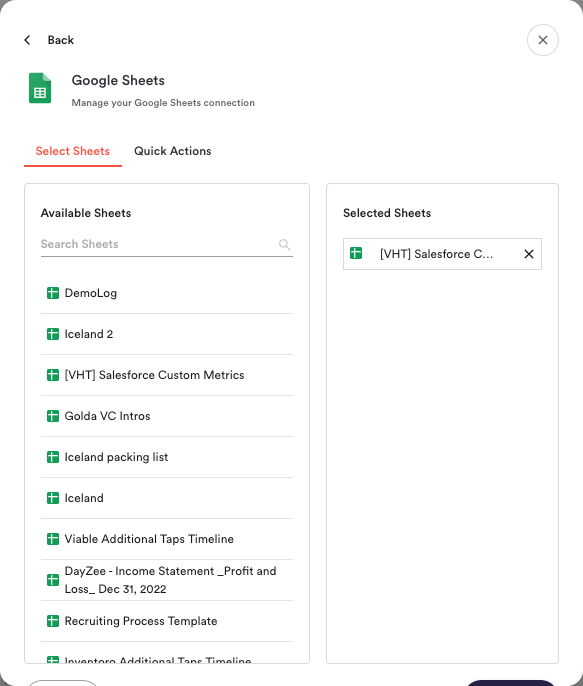Click the Google Sheets logo icon
Image resolution: width=583 pixels, height=686 pixels.
pyautogui.click(x=40, y=88)
